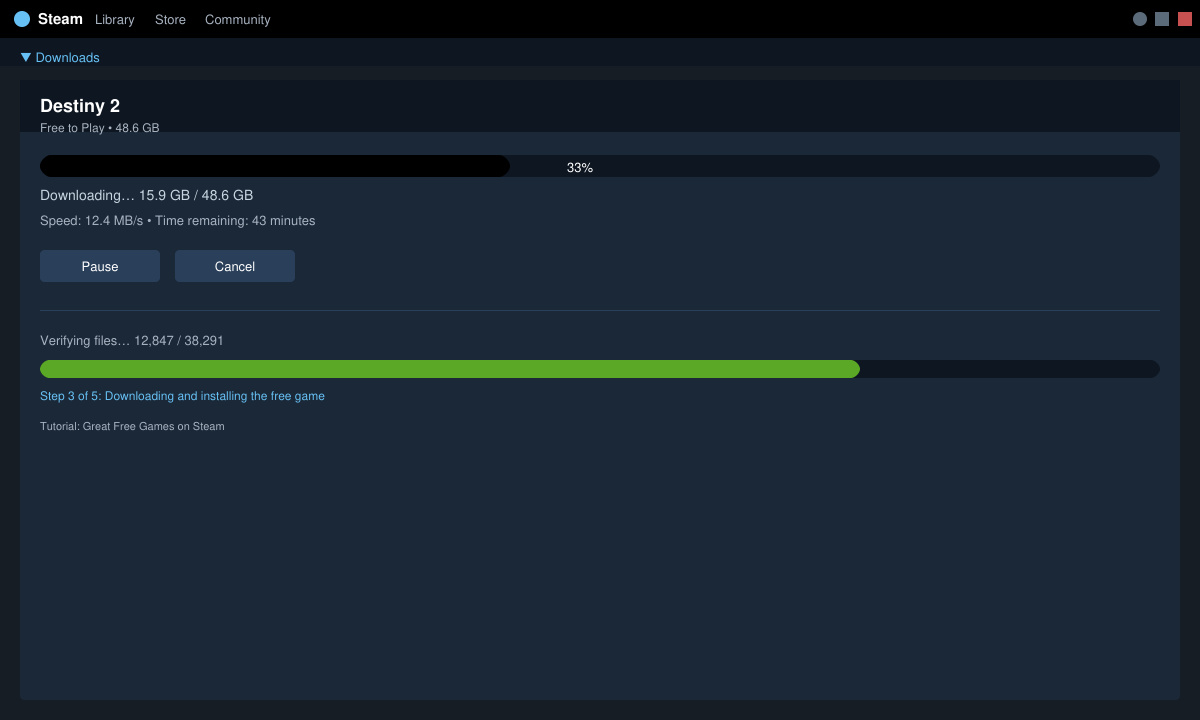
Task: Cancel the Destiny 2 download
Action: (x=235, y=266)
